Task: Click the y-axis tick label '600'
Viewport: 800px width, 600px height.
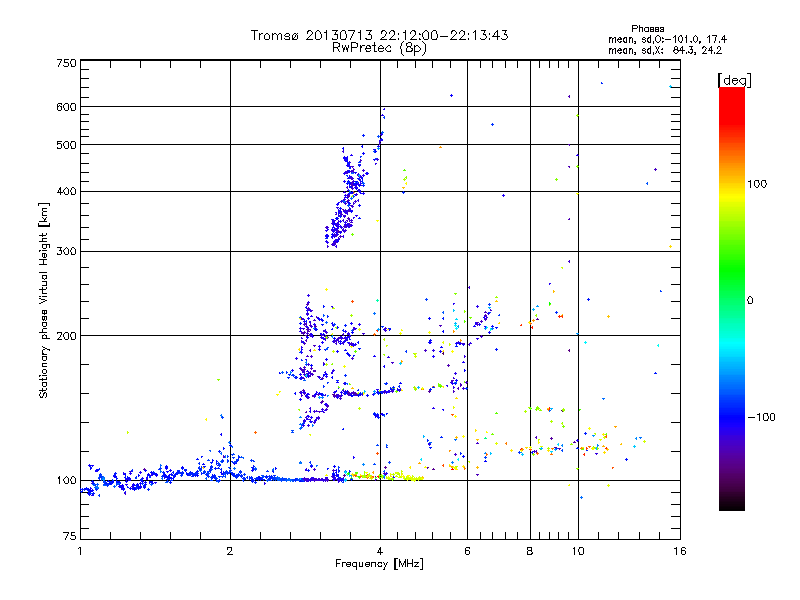Action: (x=66, y=107)
